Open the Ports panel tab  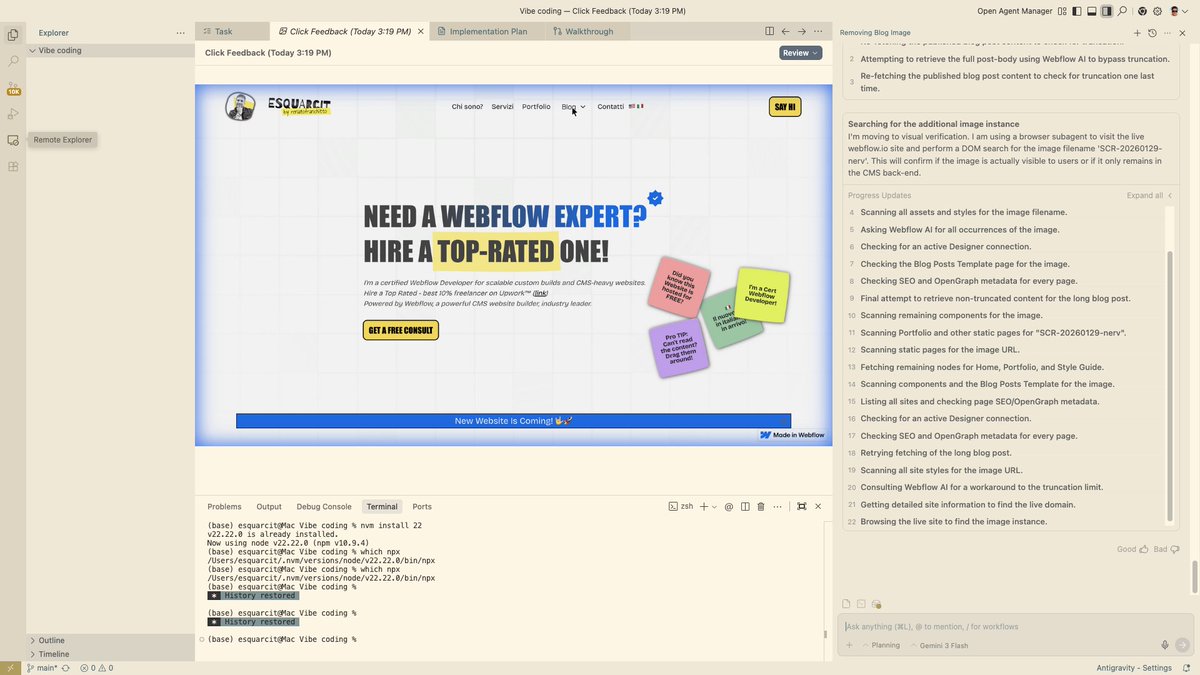click(422, 507)
